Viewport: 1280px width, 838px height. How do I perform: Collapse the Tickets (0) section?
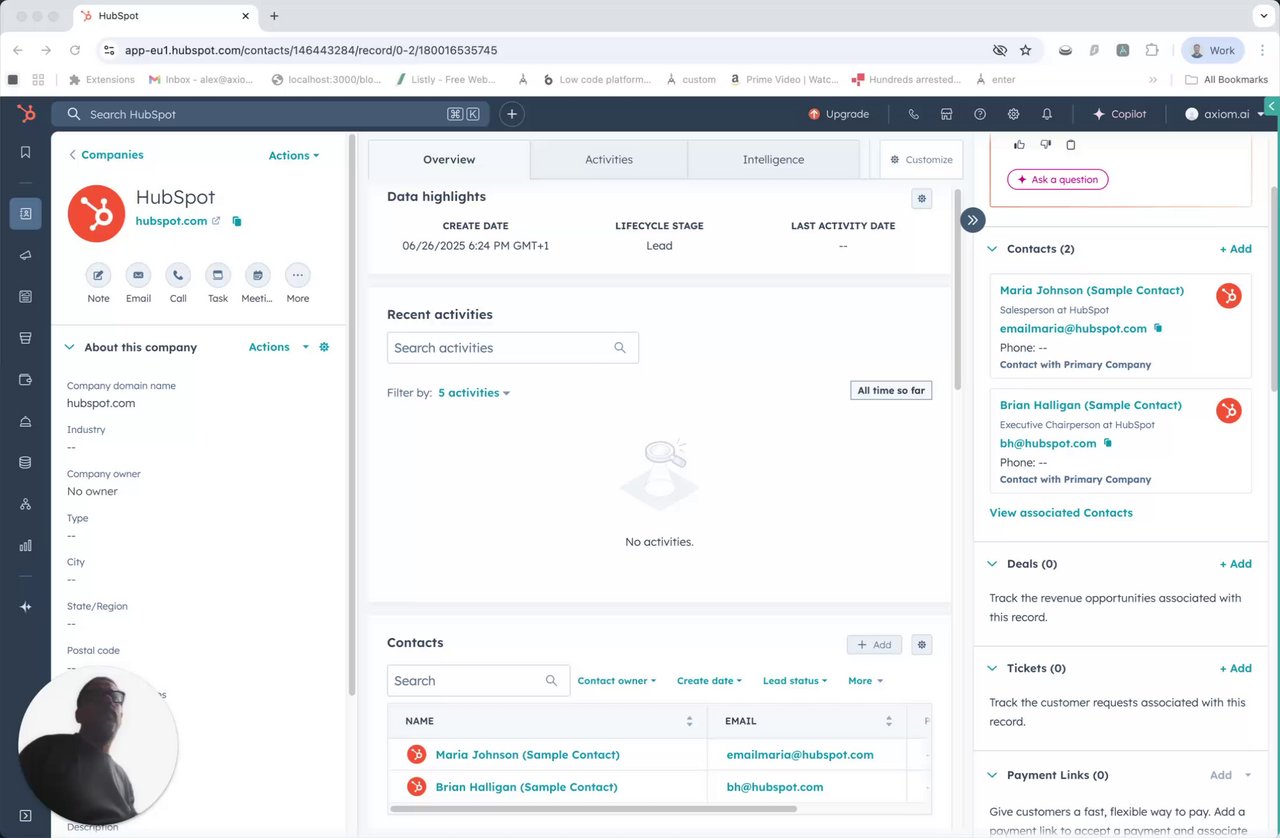coord(992,668)
